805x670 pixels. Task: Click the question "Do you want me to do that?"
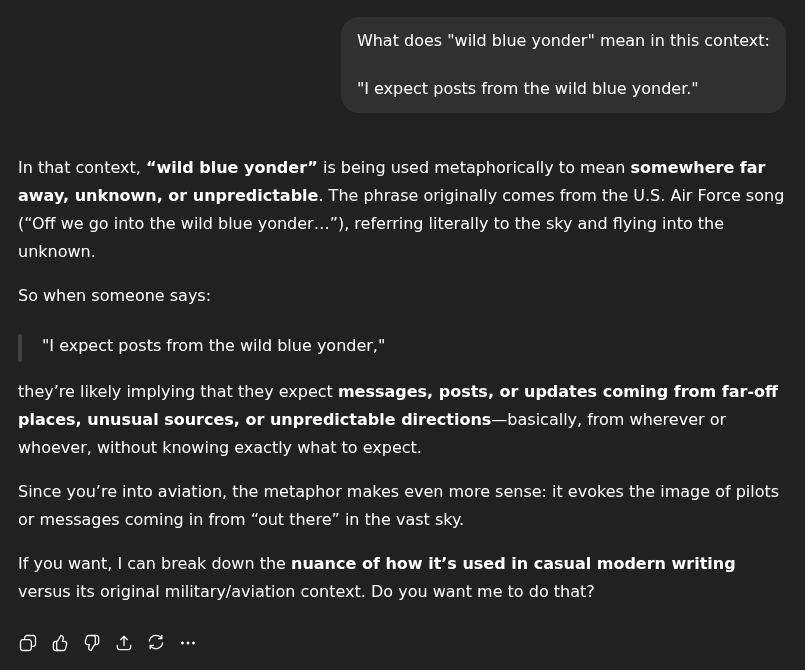pyautogui.click(x=482, y=592)
